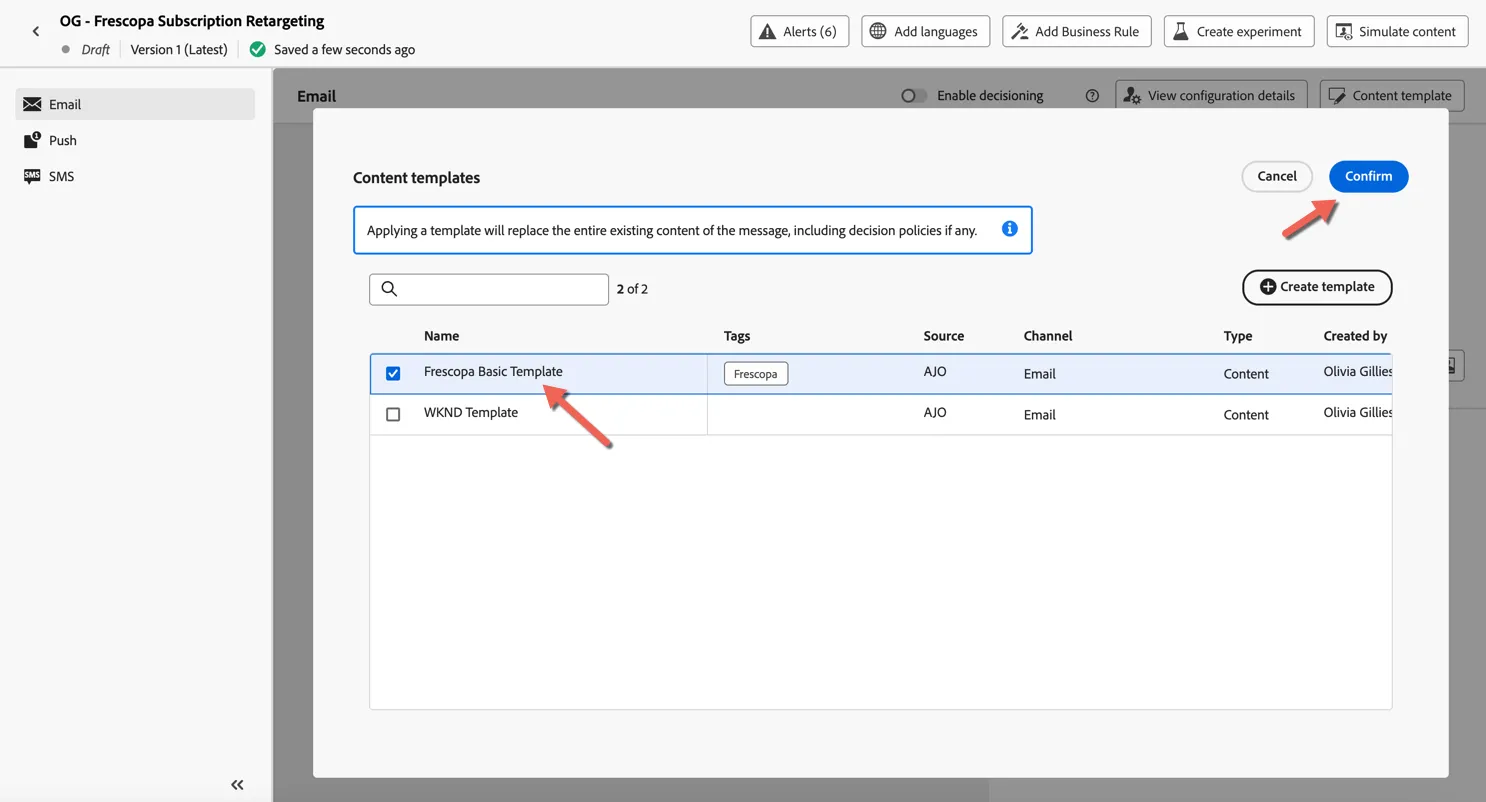Image resolution: width=1486 pixels, height=802 pixels.
Task: Click the info icon in warning banner
Action: click(x=1010, y=229)
